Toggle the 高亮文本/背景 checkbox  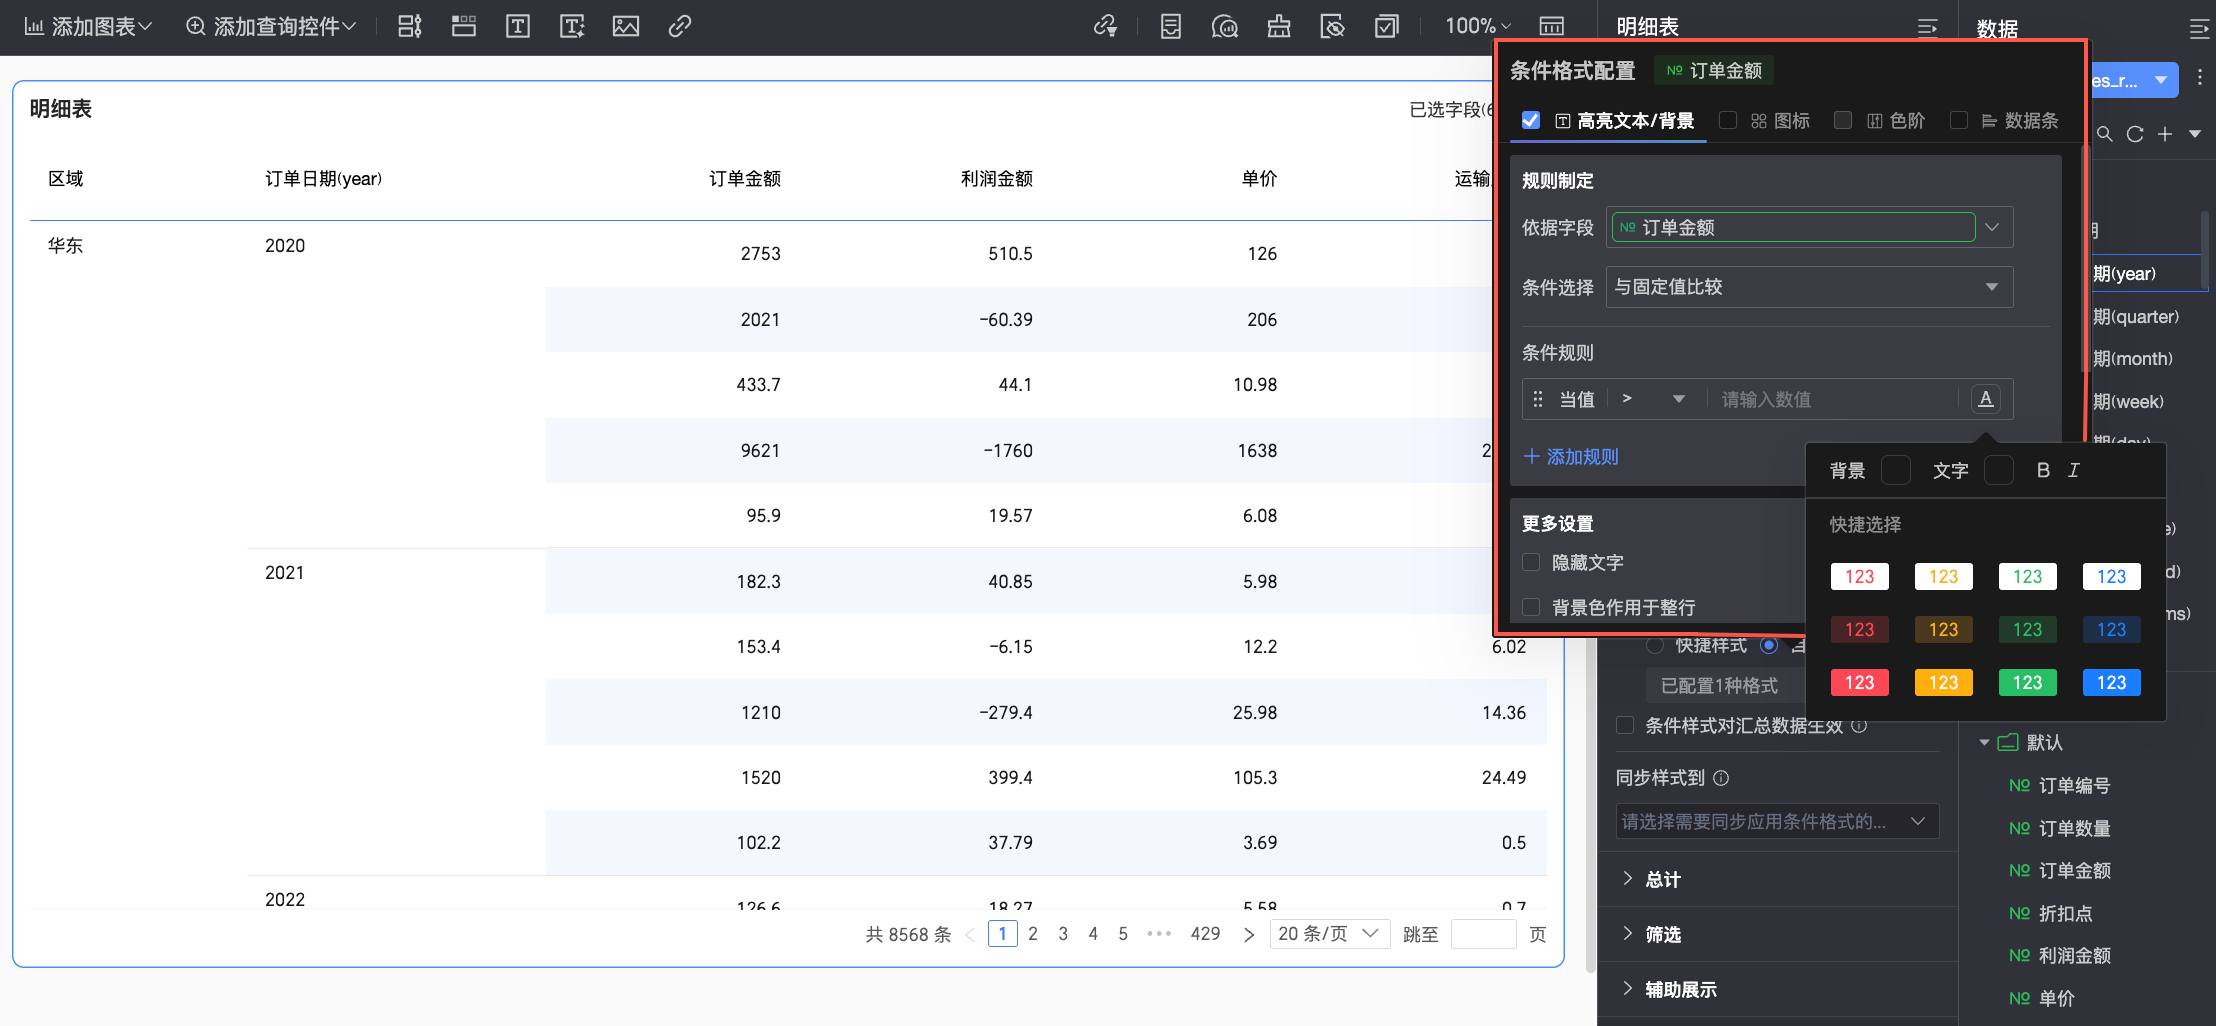coord(1531,120)
